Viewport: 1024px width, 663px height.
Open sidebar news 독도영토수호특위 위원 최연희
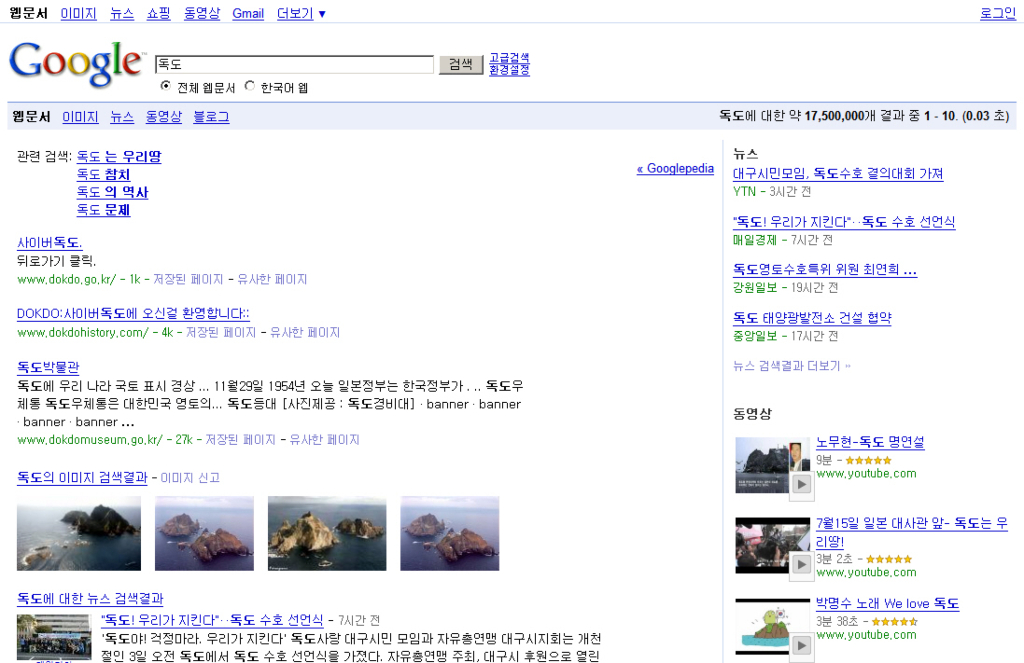825,270
